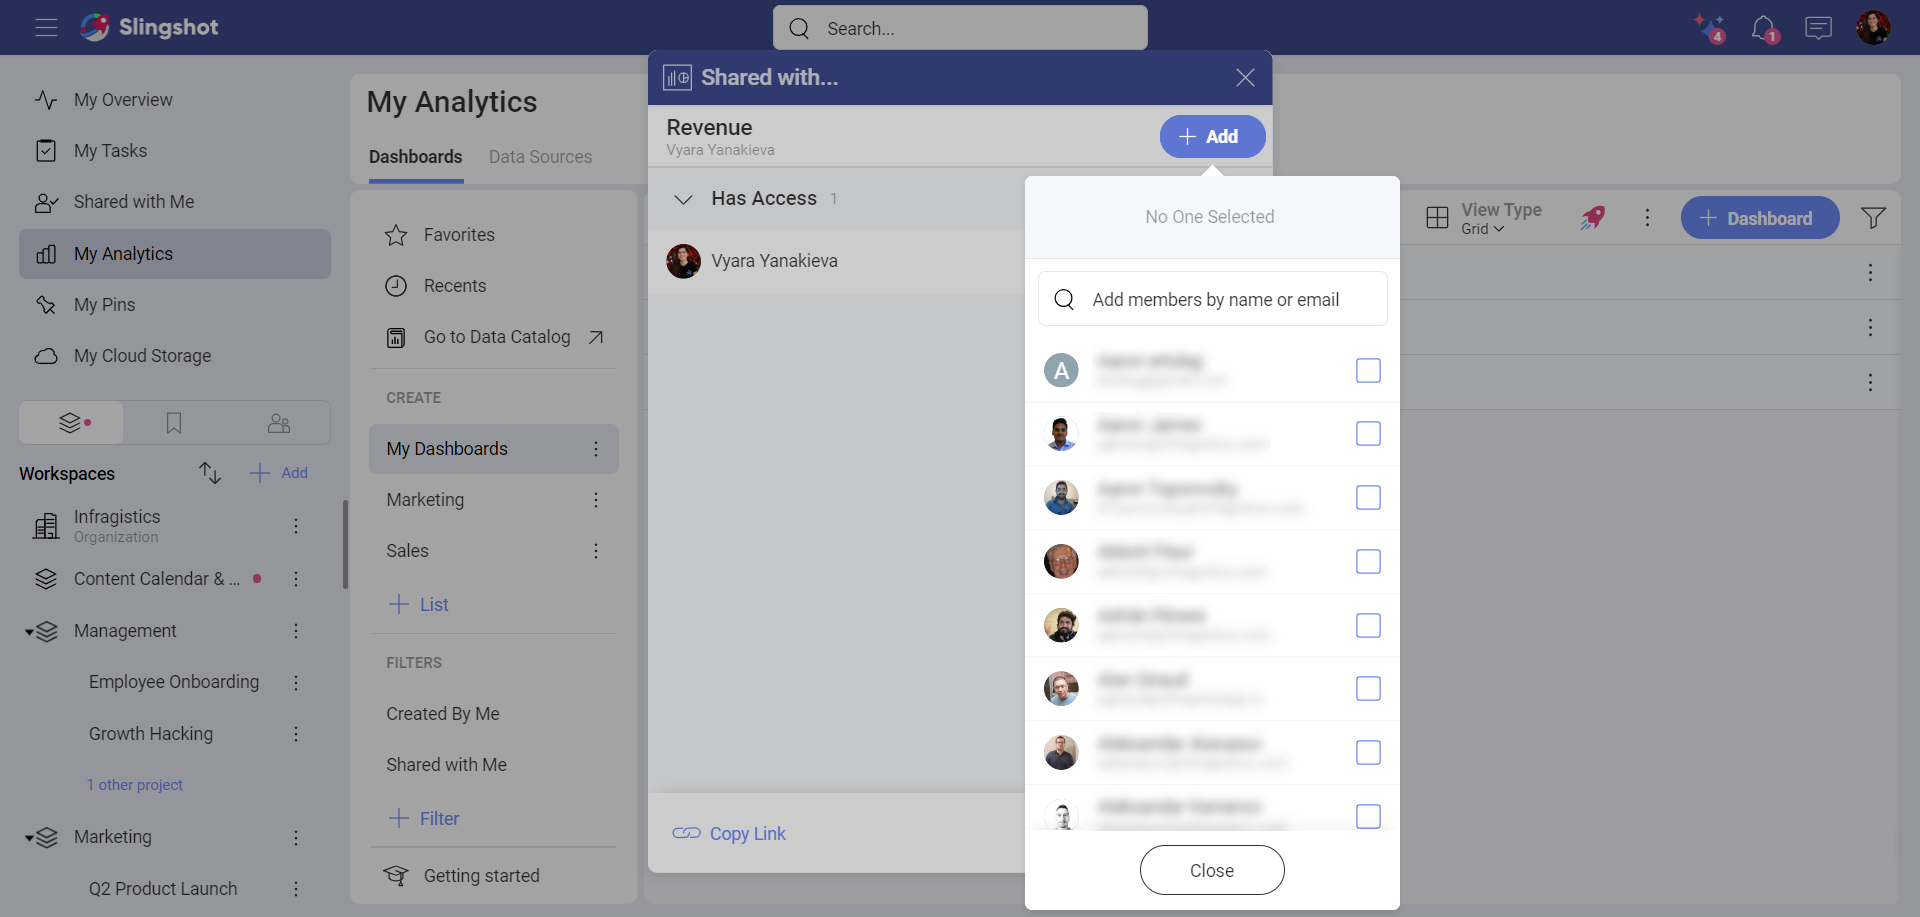Open Infragistics options menu
This screenshot has width=1920, height=917.
[x=296, y=526]
